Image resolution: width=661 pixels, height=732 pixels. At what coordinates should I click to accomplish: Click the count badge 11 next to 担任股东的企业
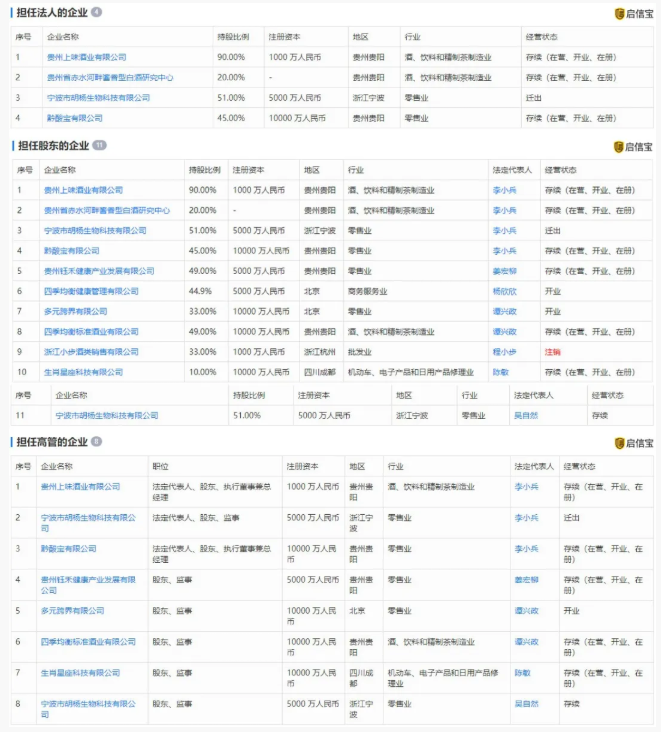99,145
